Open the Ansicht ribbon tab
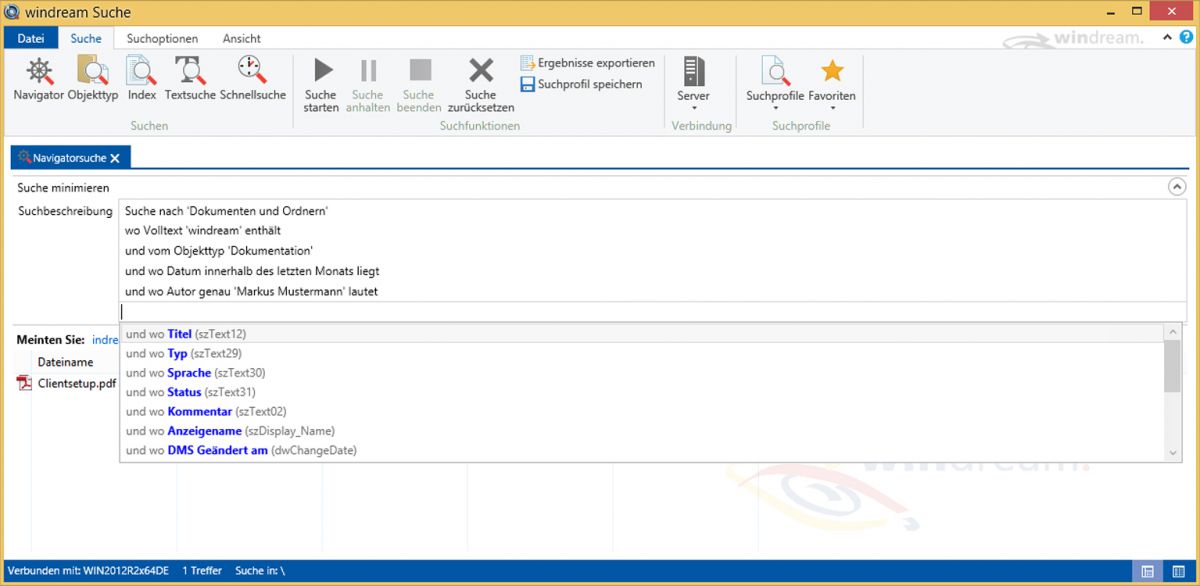 tap(242, 38)
